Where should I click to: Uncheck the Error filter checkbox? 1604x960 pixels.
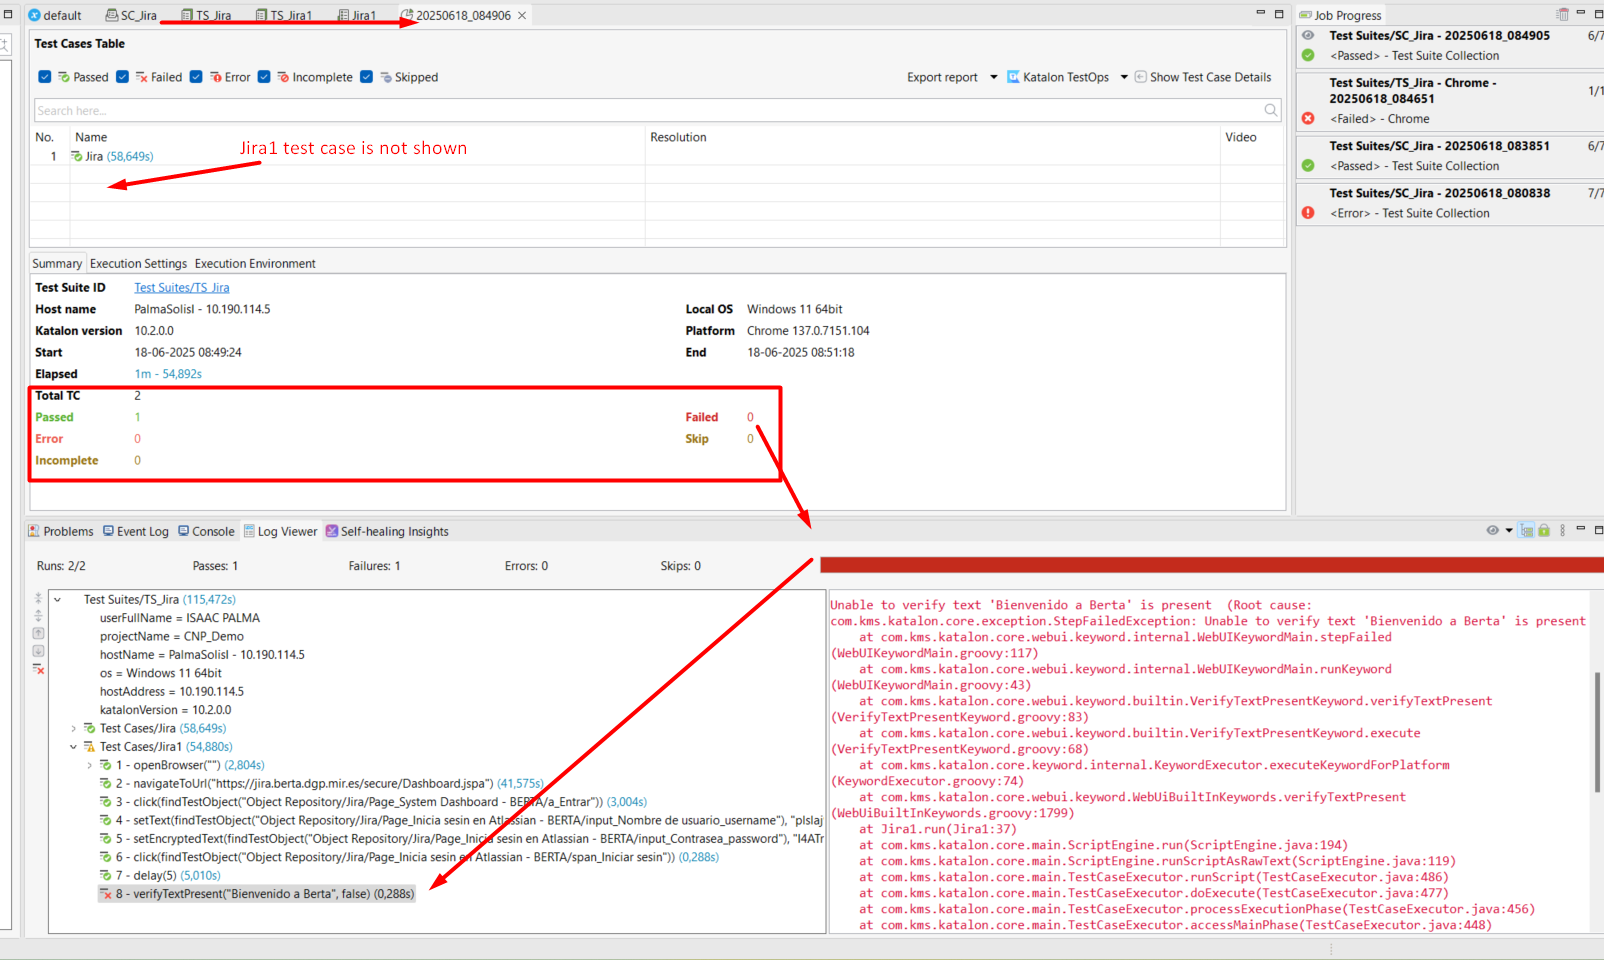coord(196,77)
